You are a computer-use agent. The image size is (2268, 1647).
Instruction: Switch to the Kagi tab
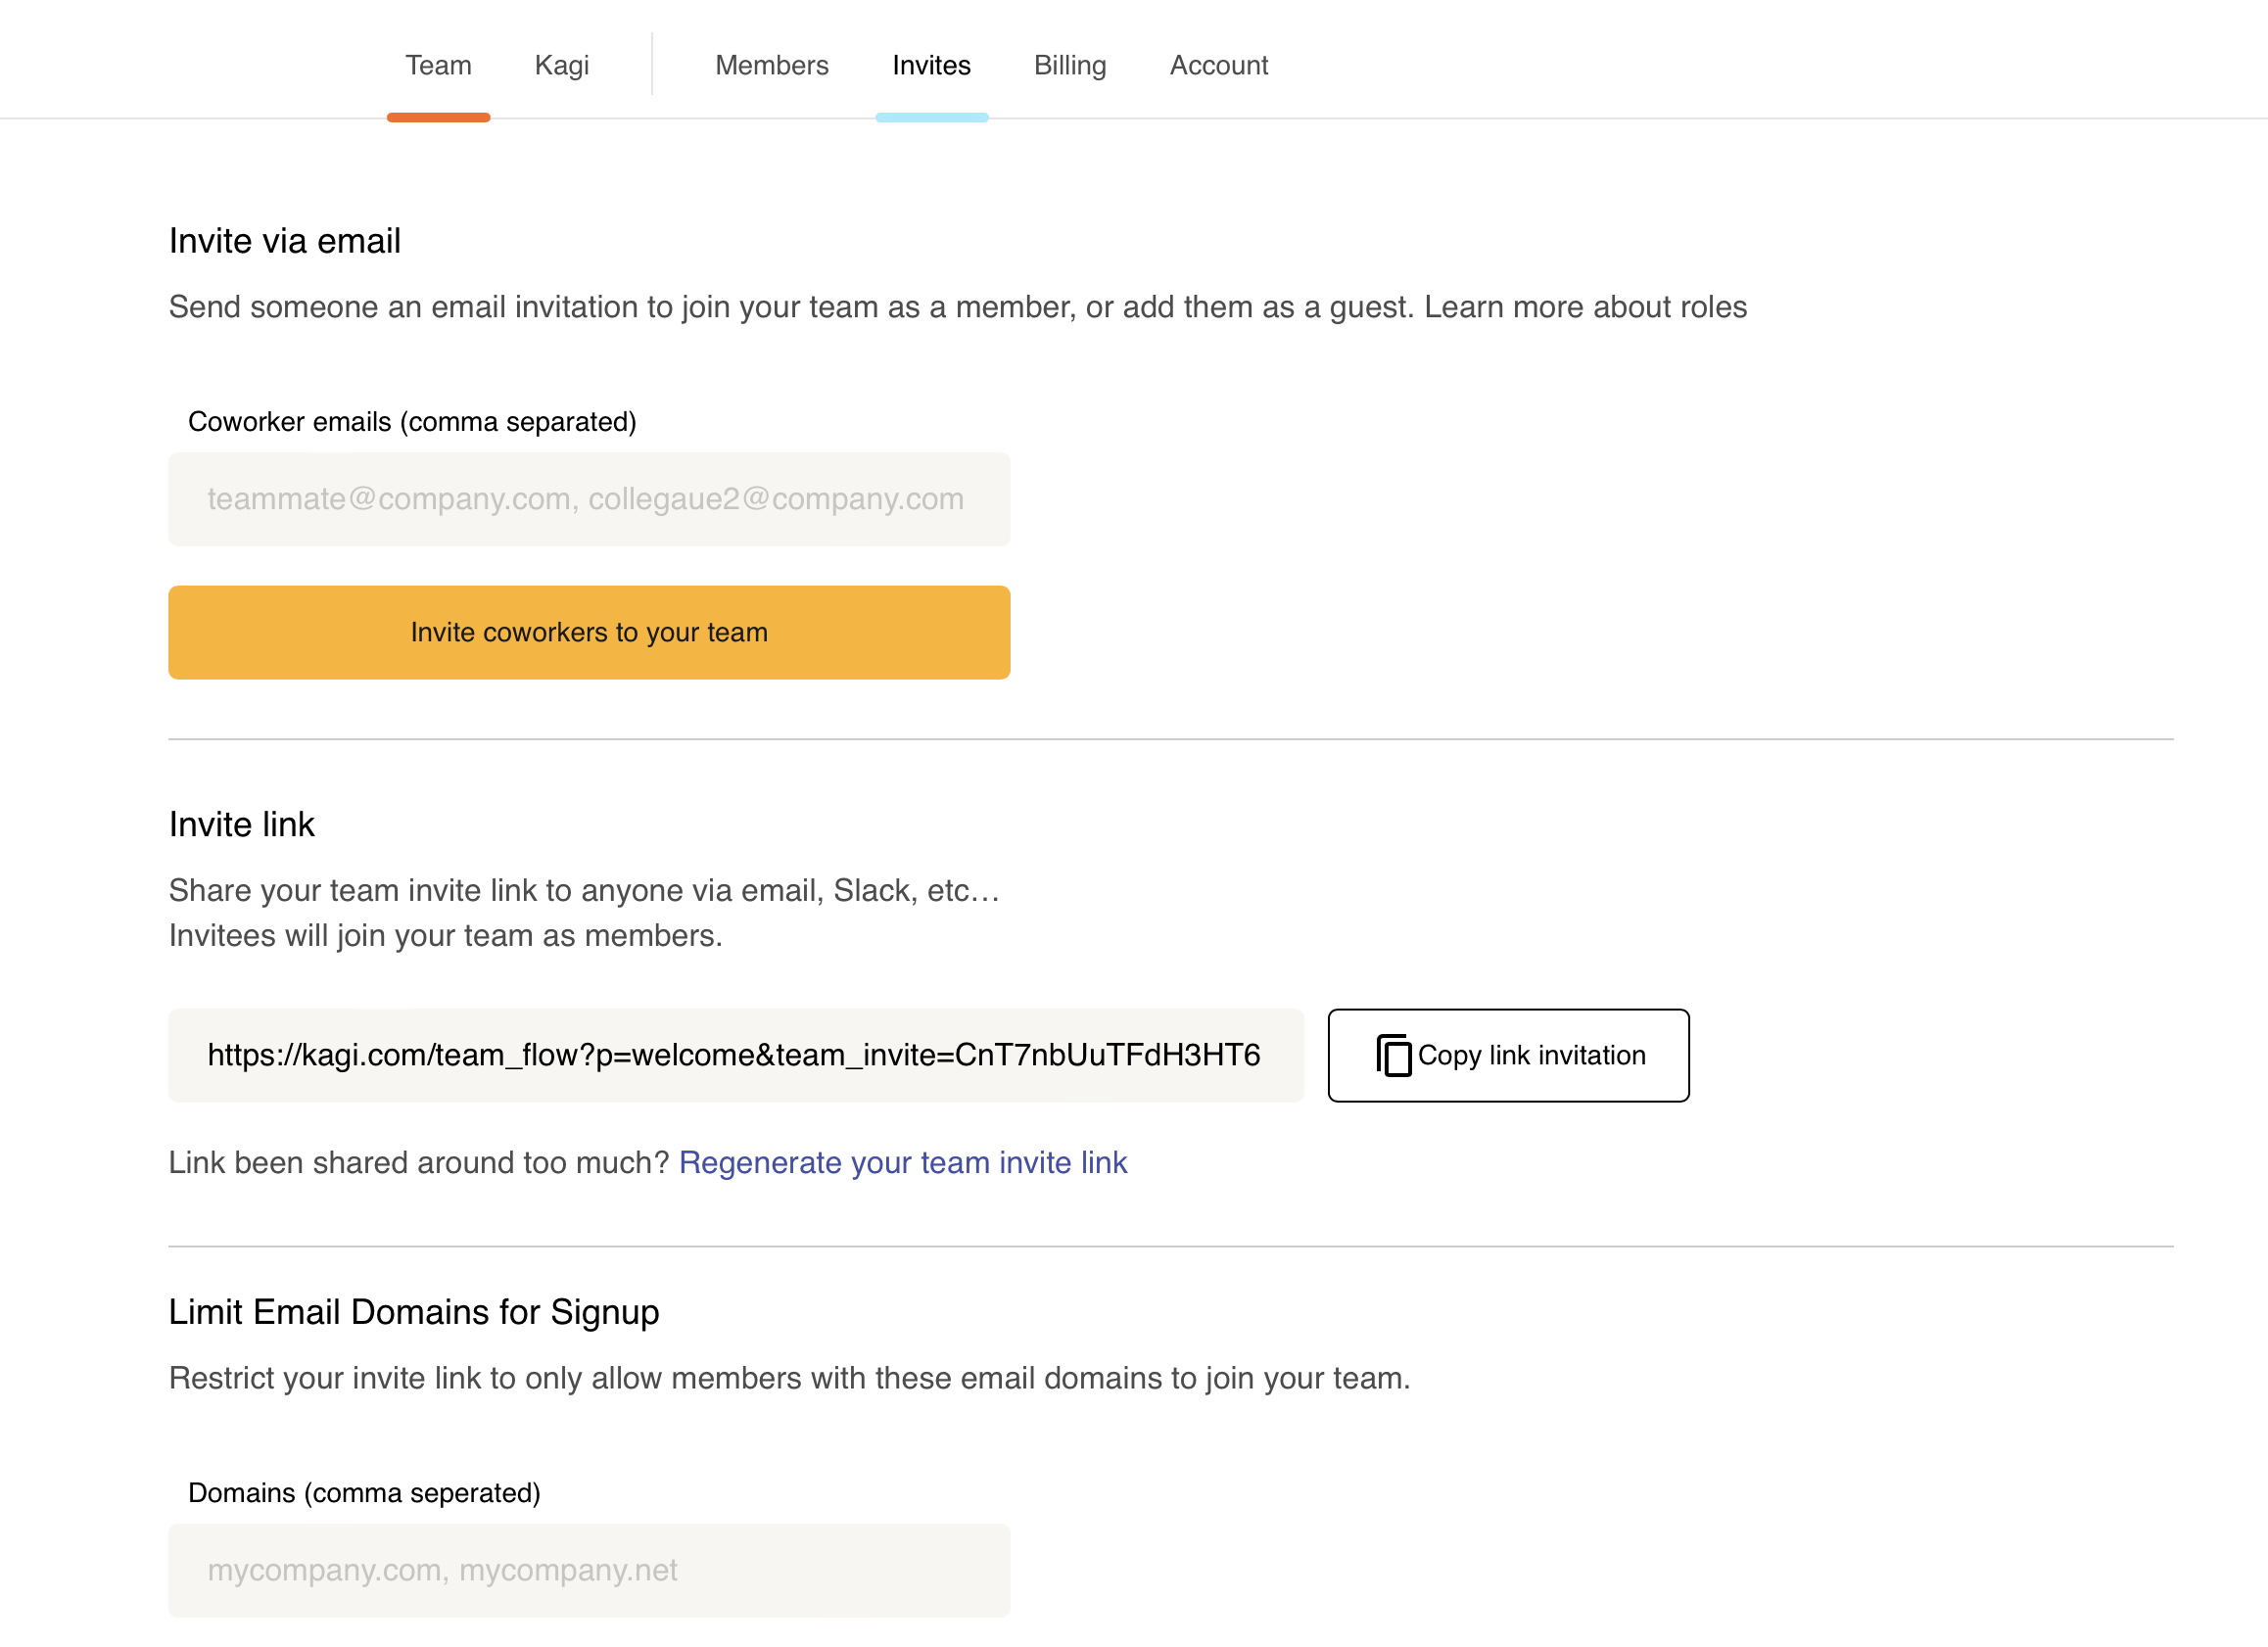pyautogui.click(x=561, y=66)
